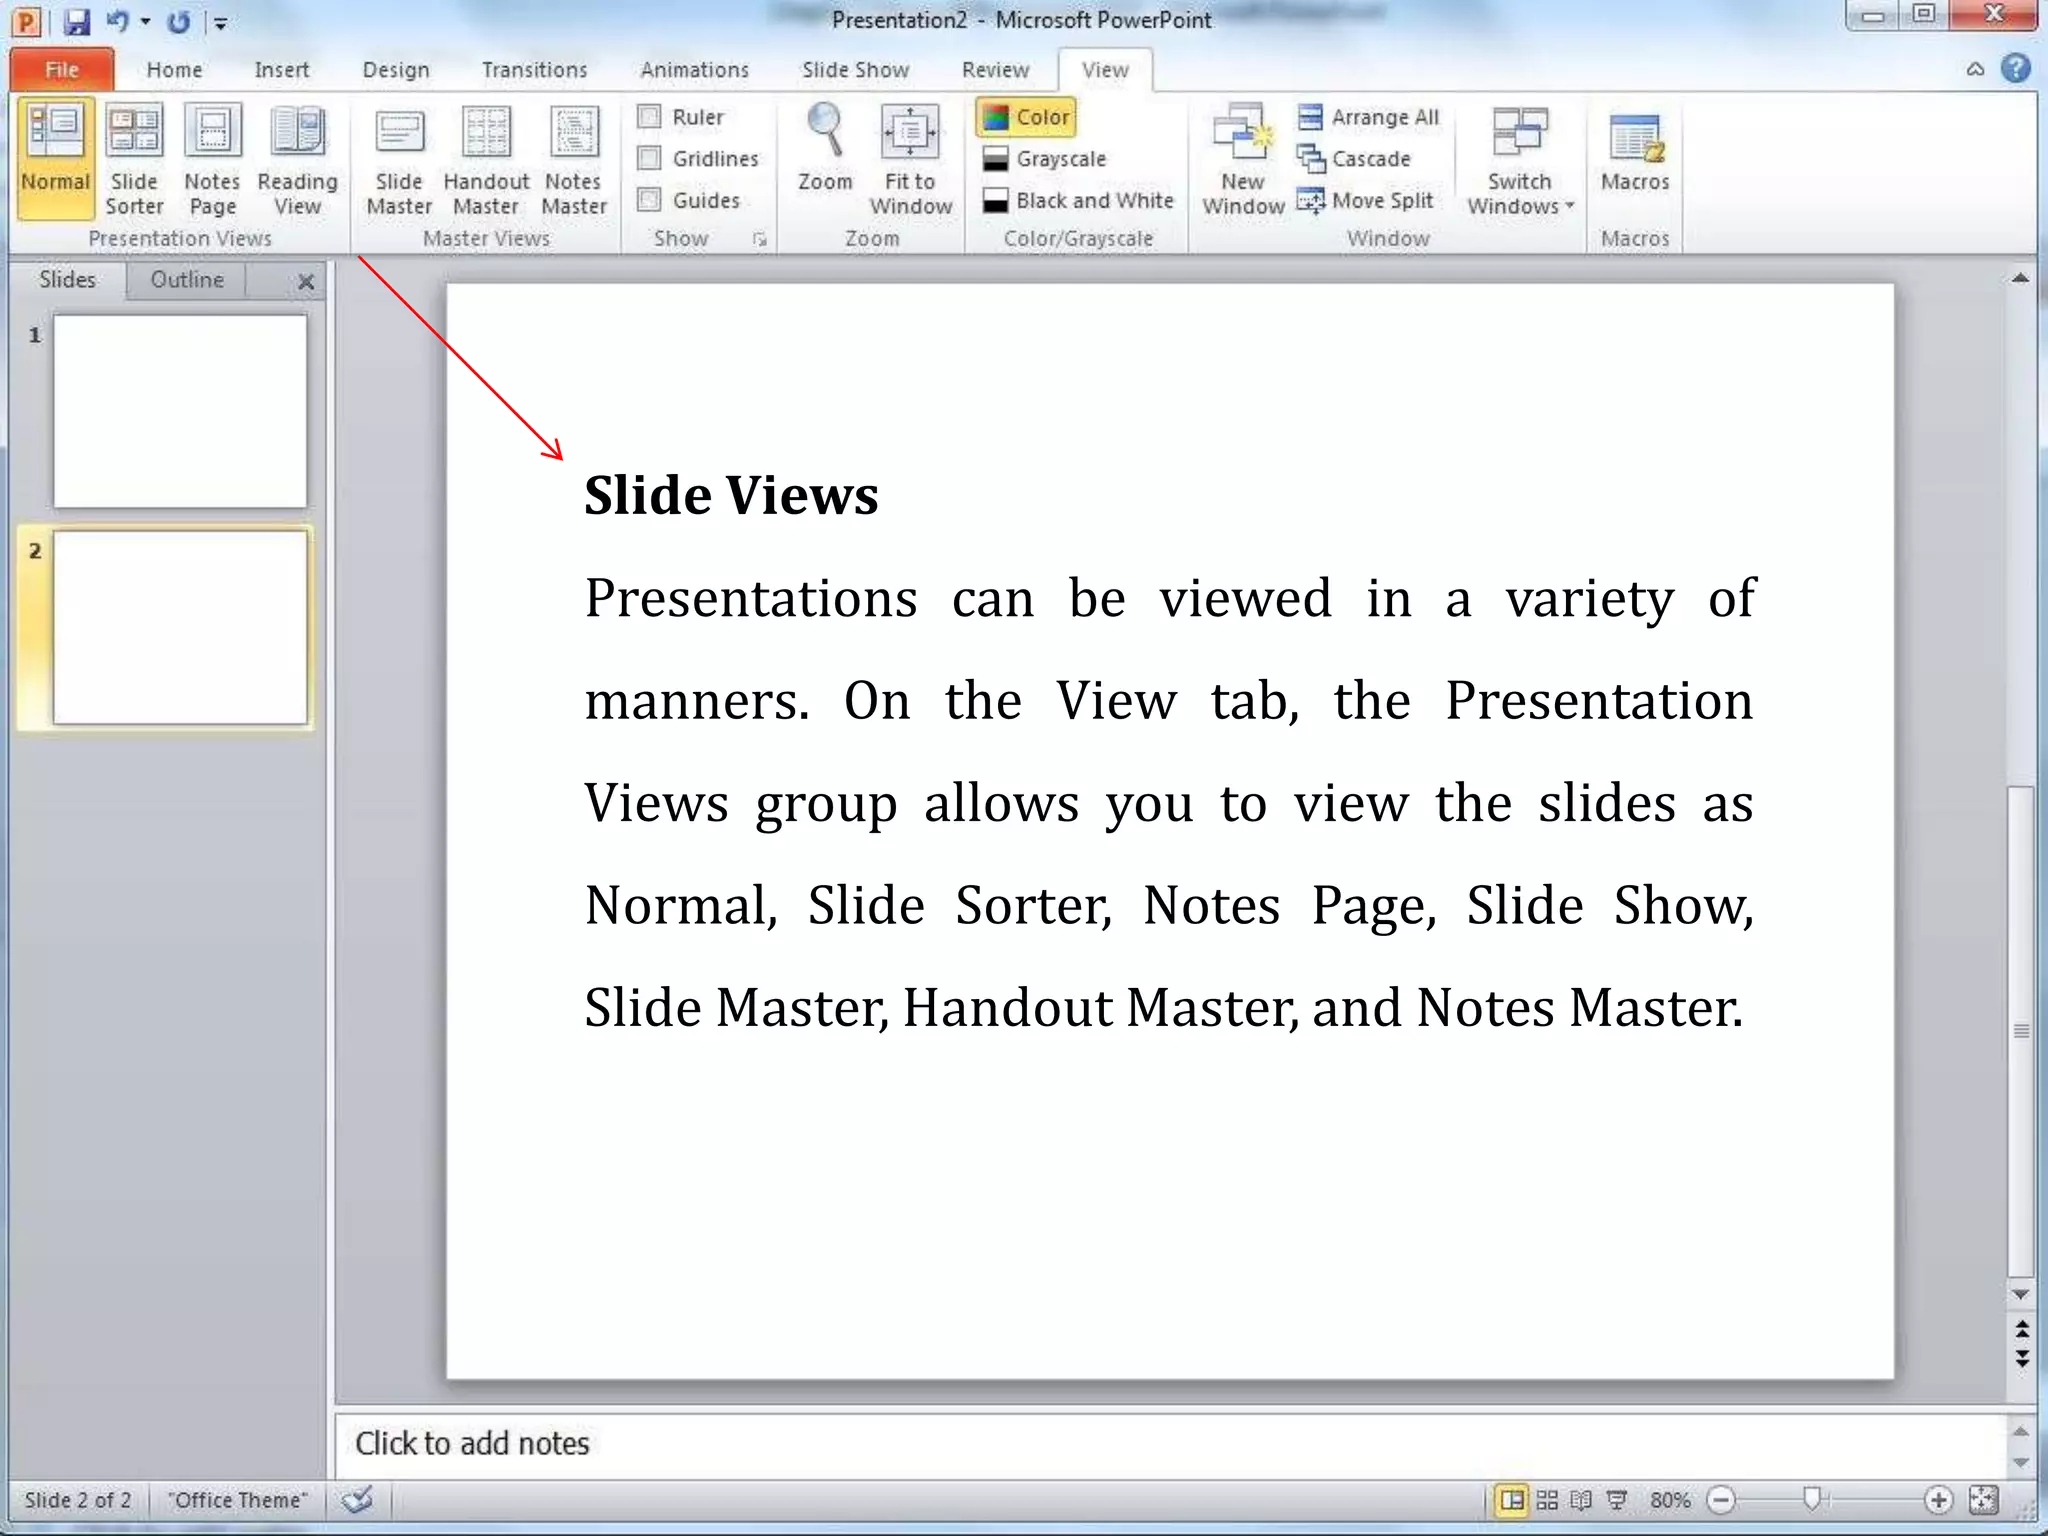Click "Slide 2 of 2" indicator

(x=78, y=1500)
